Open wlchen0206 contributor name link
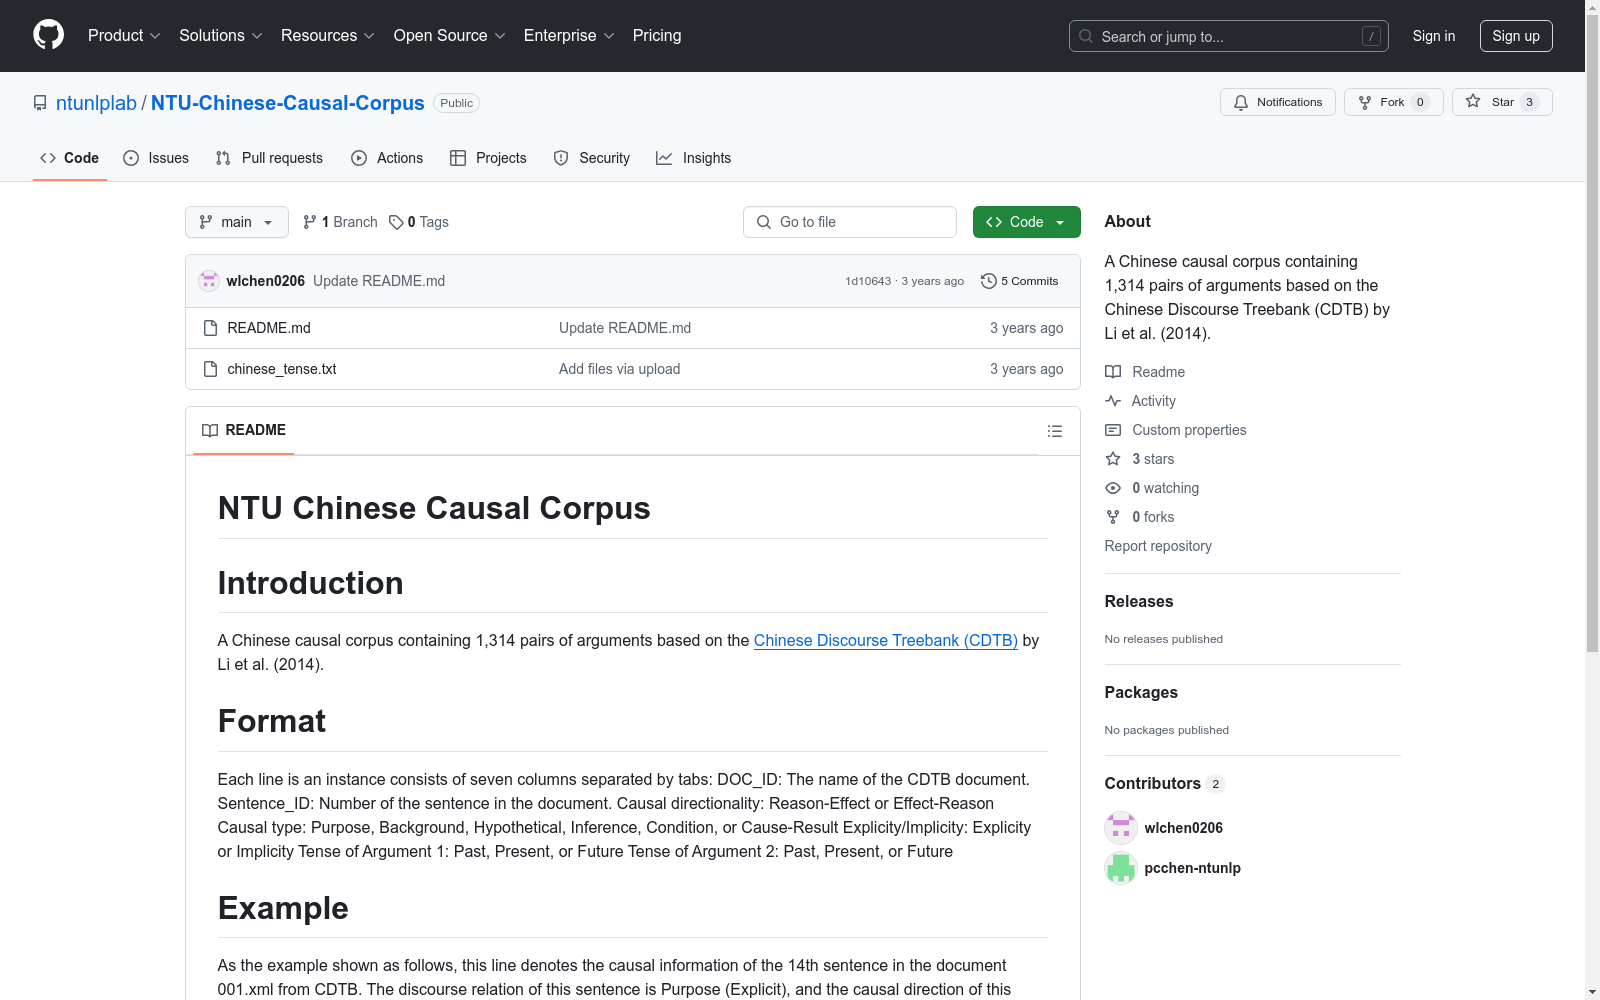1600x1000 pixels. point(1184,828)
